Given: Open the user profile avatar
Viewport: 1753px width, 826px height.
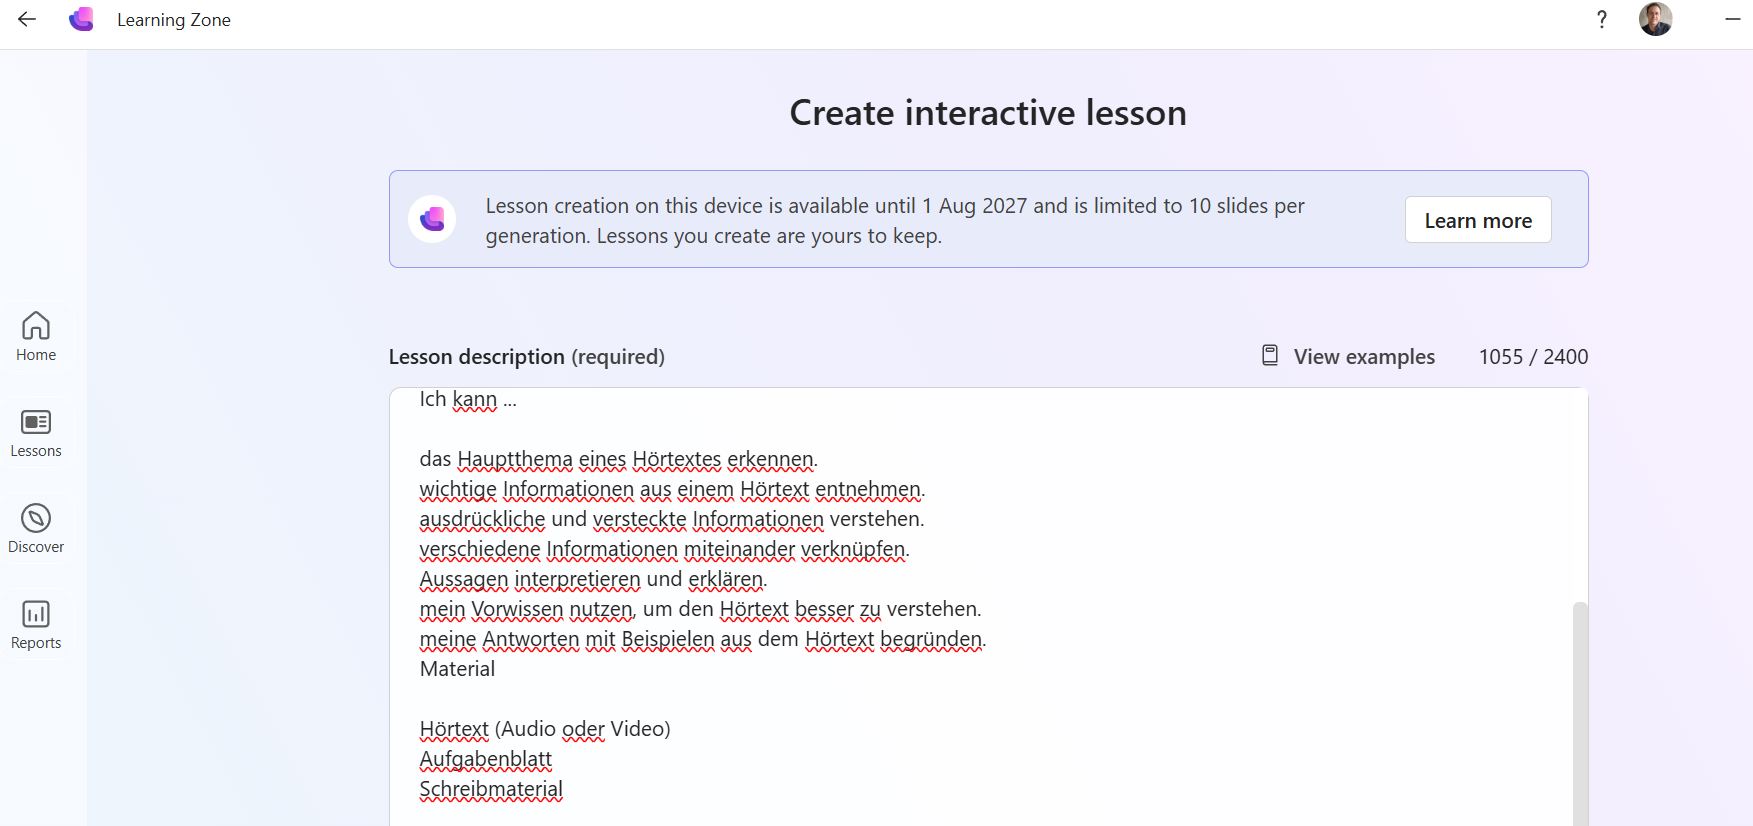Looking at the screenshot, I should pyautogui.click(x=1655, y=19).
